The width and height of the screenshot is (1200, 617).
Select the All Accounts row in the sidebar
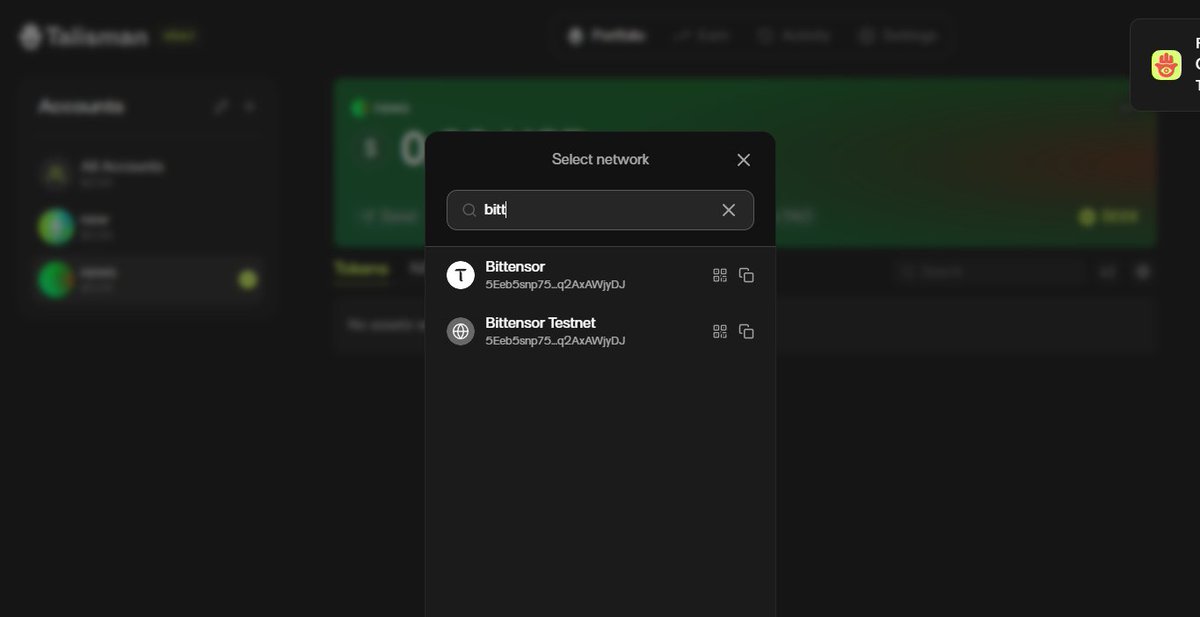[x=148, y=174]
